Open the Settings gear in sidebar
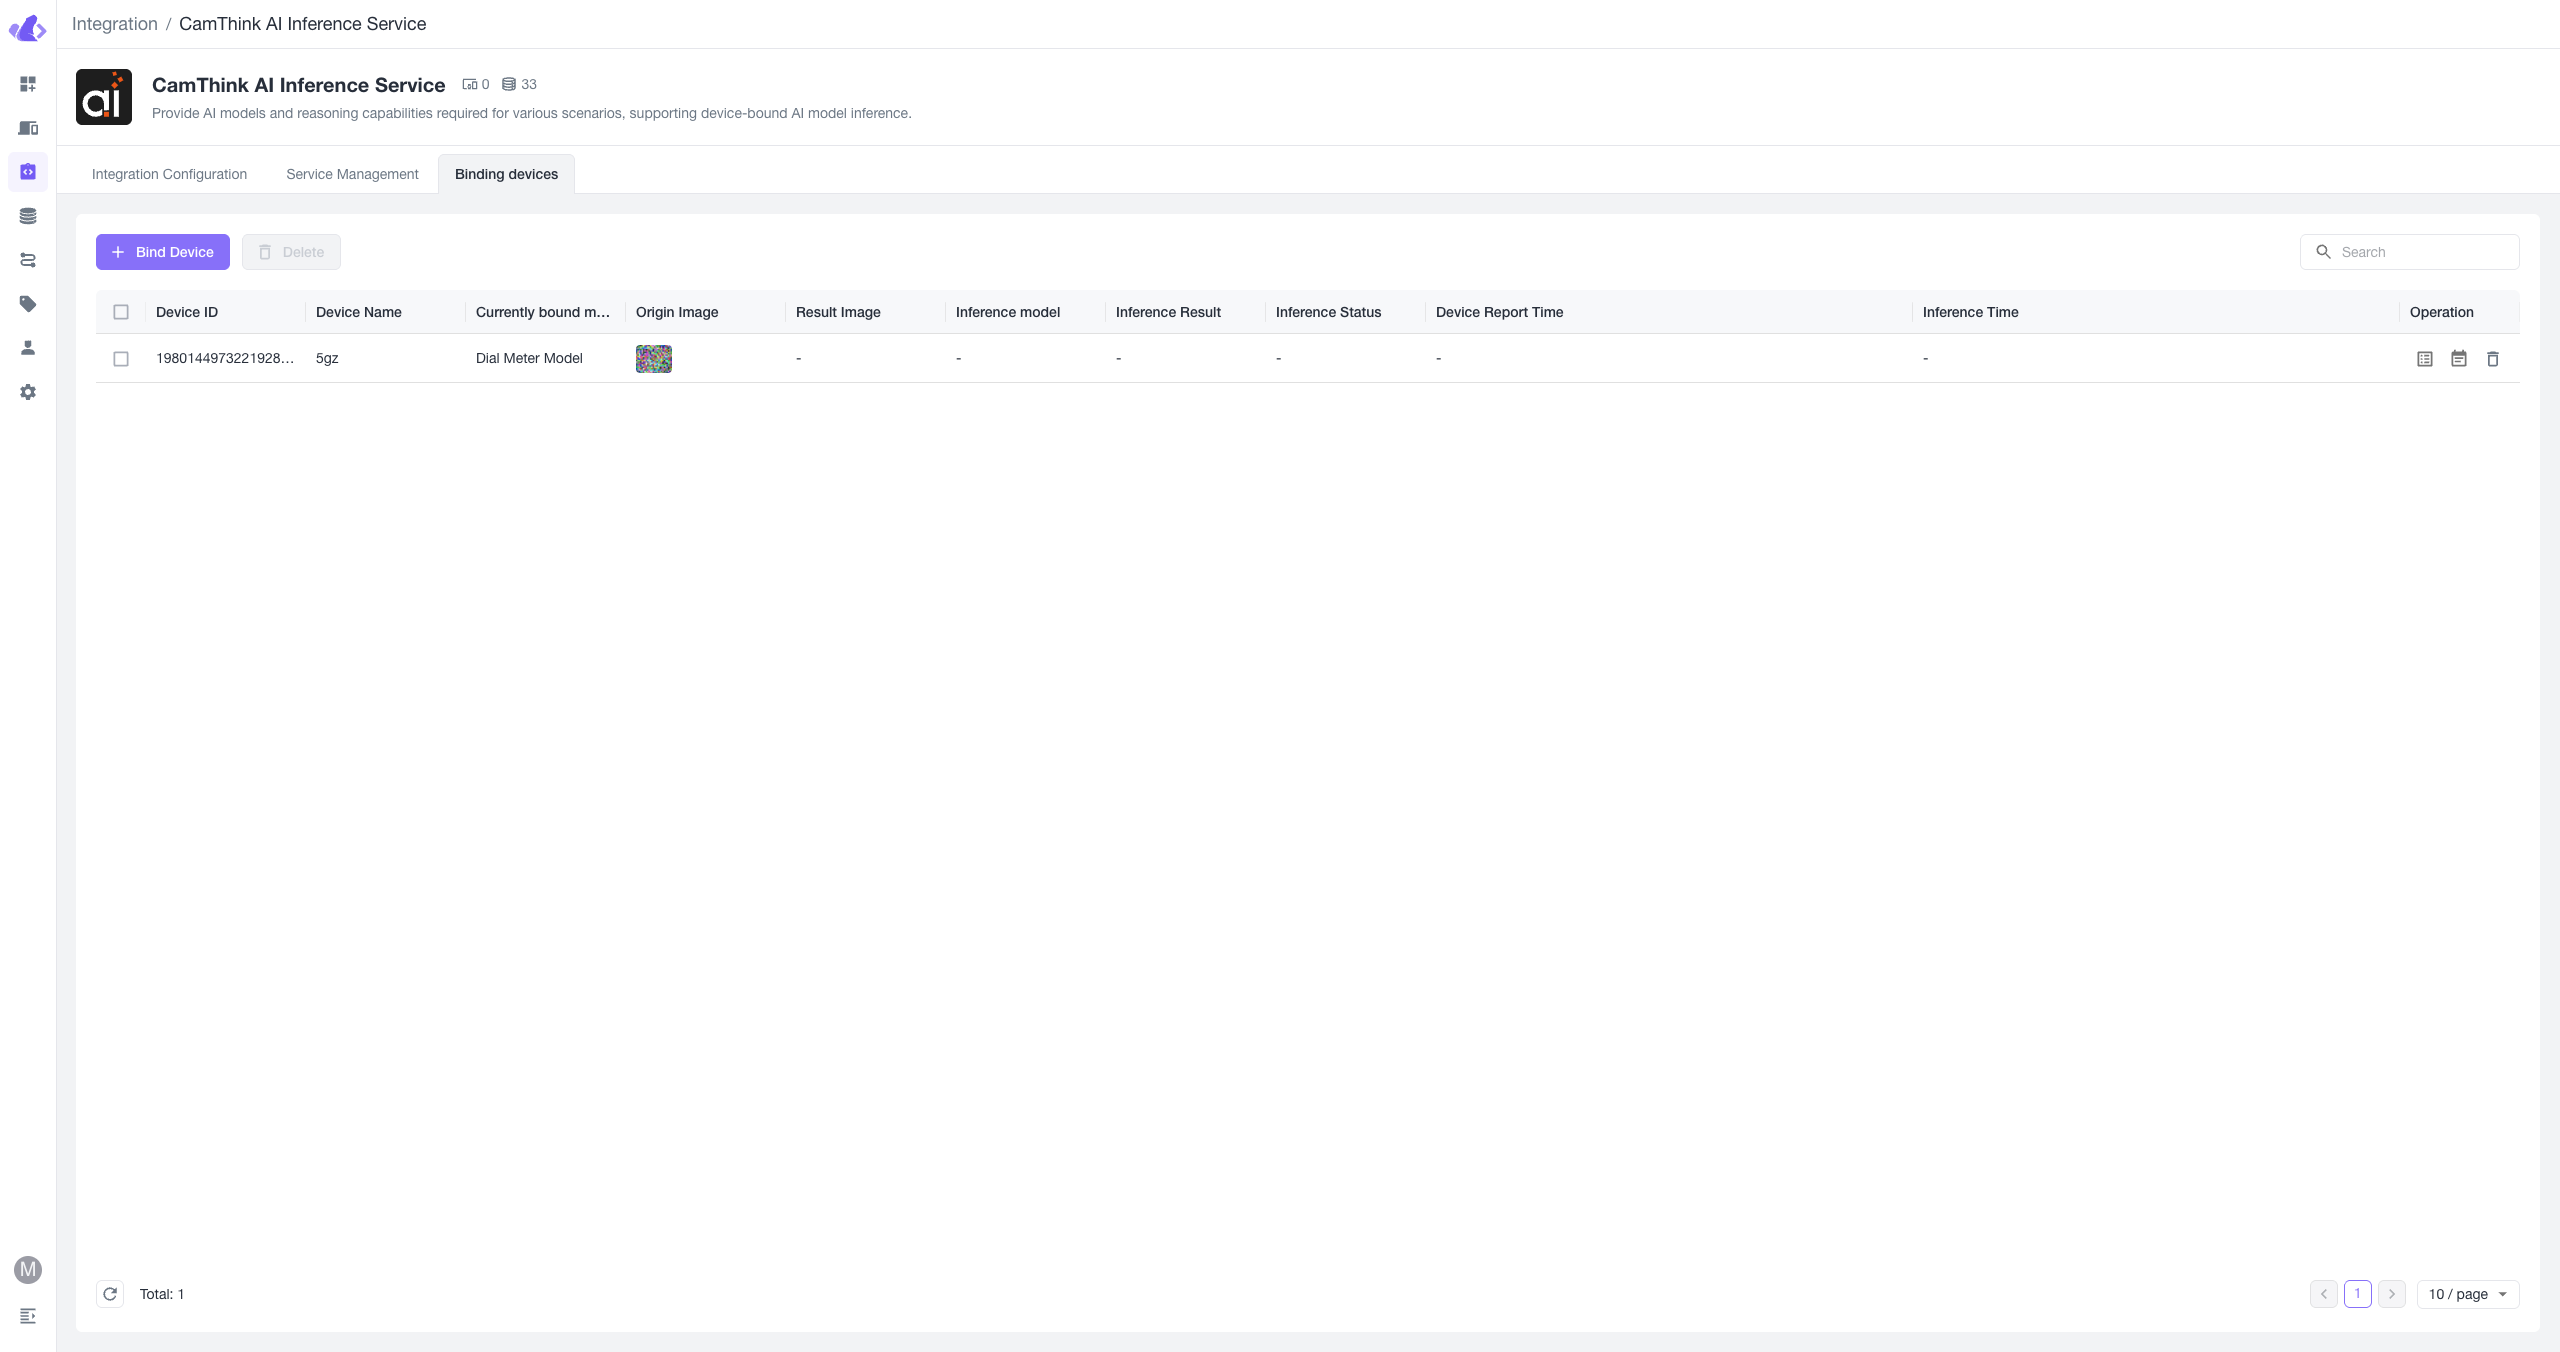 28,392
